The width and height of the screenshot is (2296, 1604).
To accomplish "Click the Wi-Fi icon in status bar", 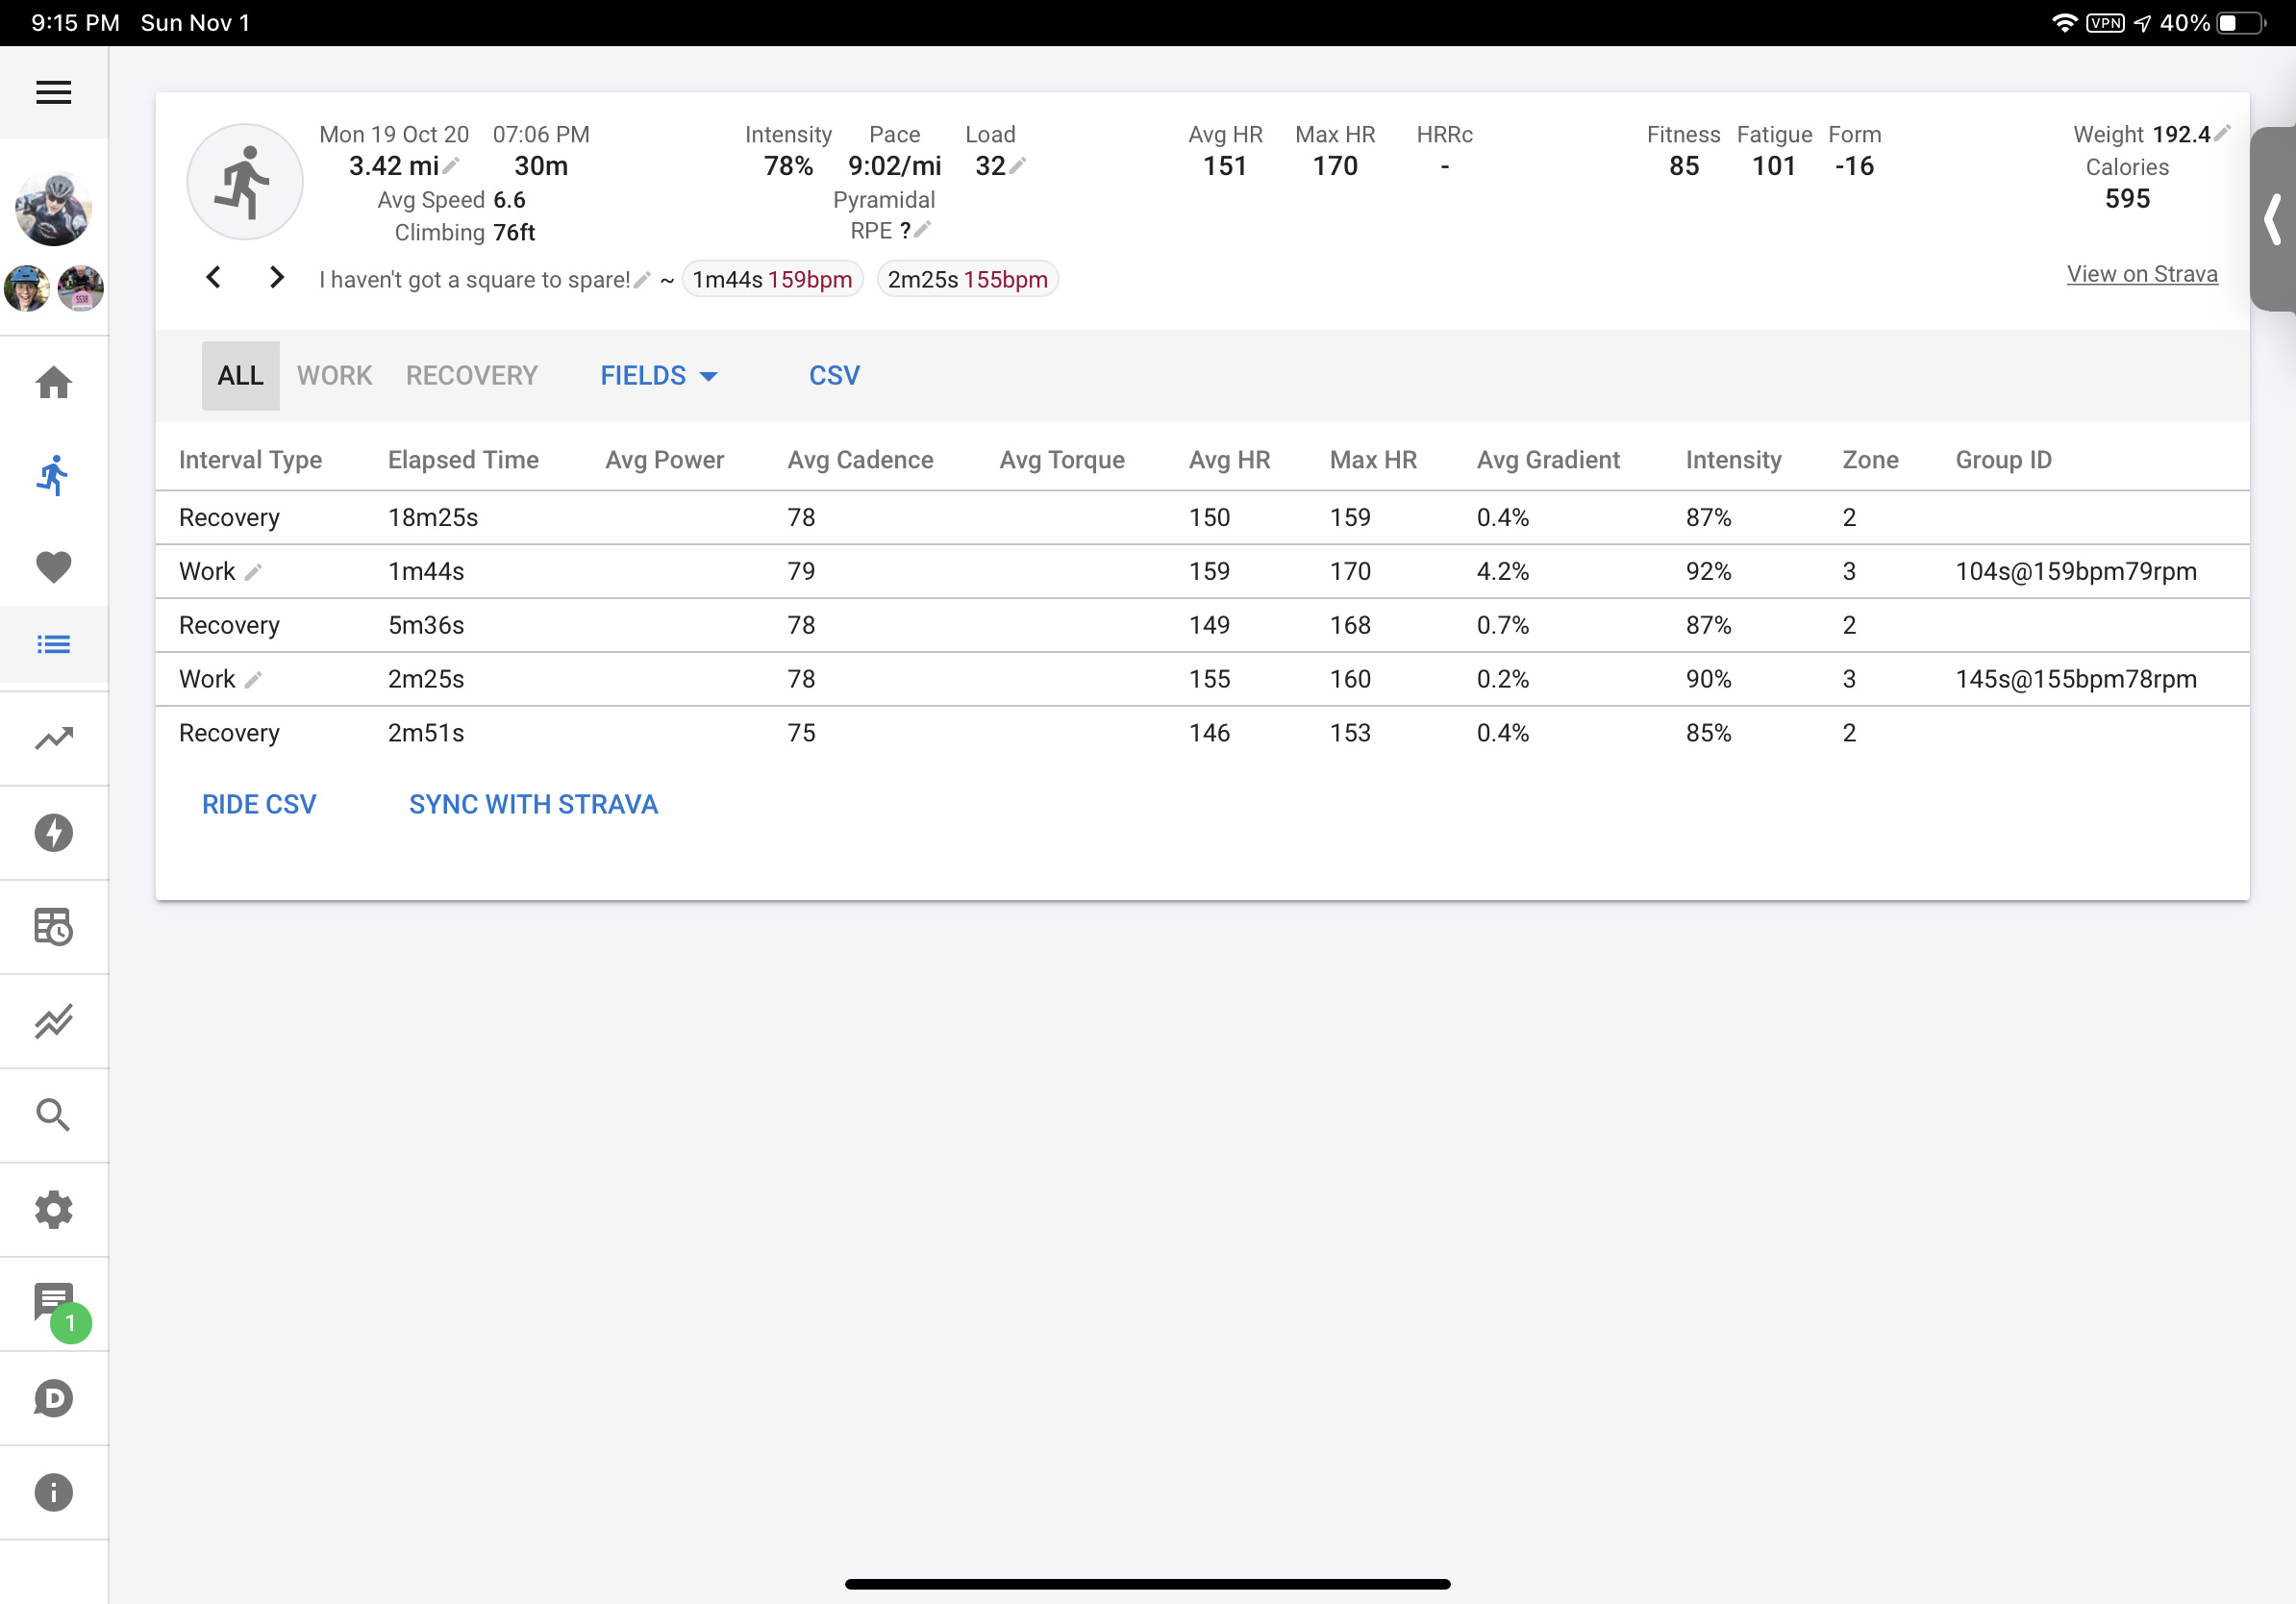I will pos(2063,22).
